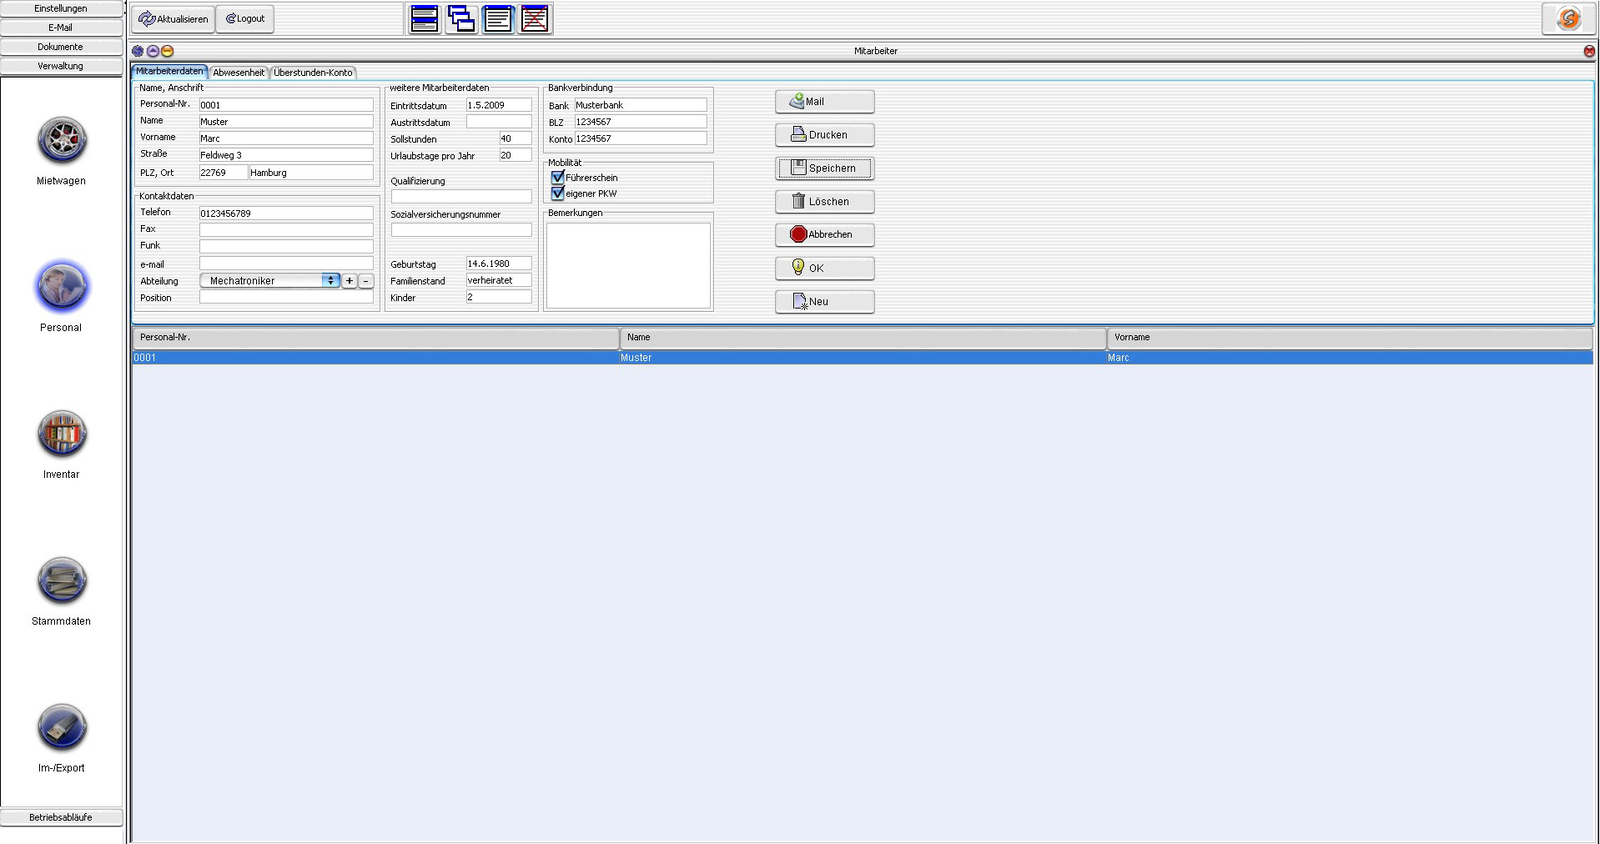Click the orange minus icon in title bar
1600x844 pixels.
click(x=167, y=51)
